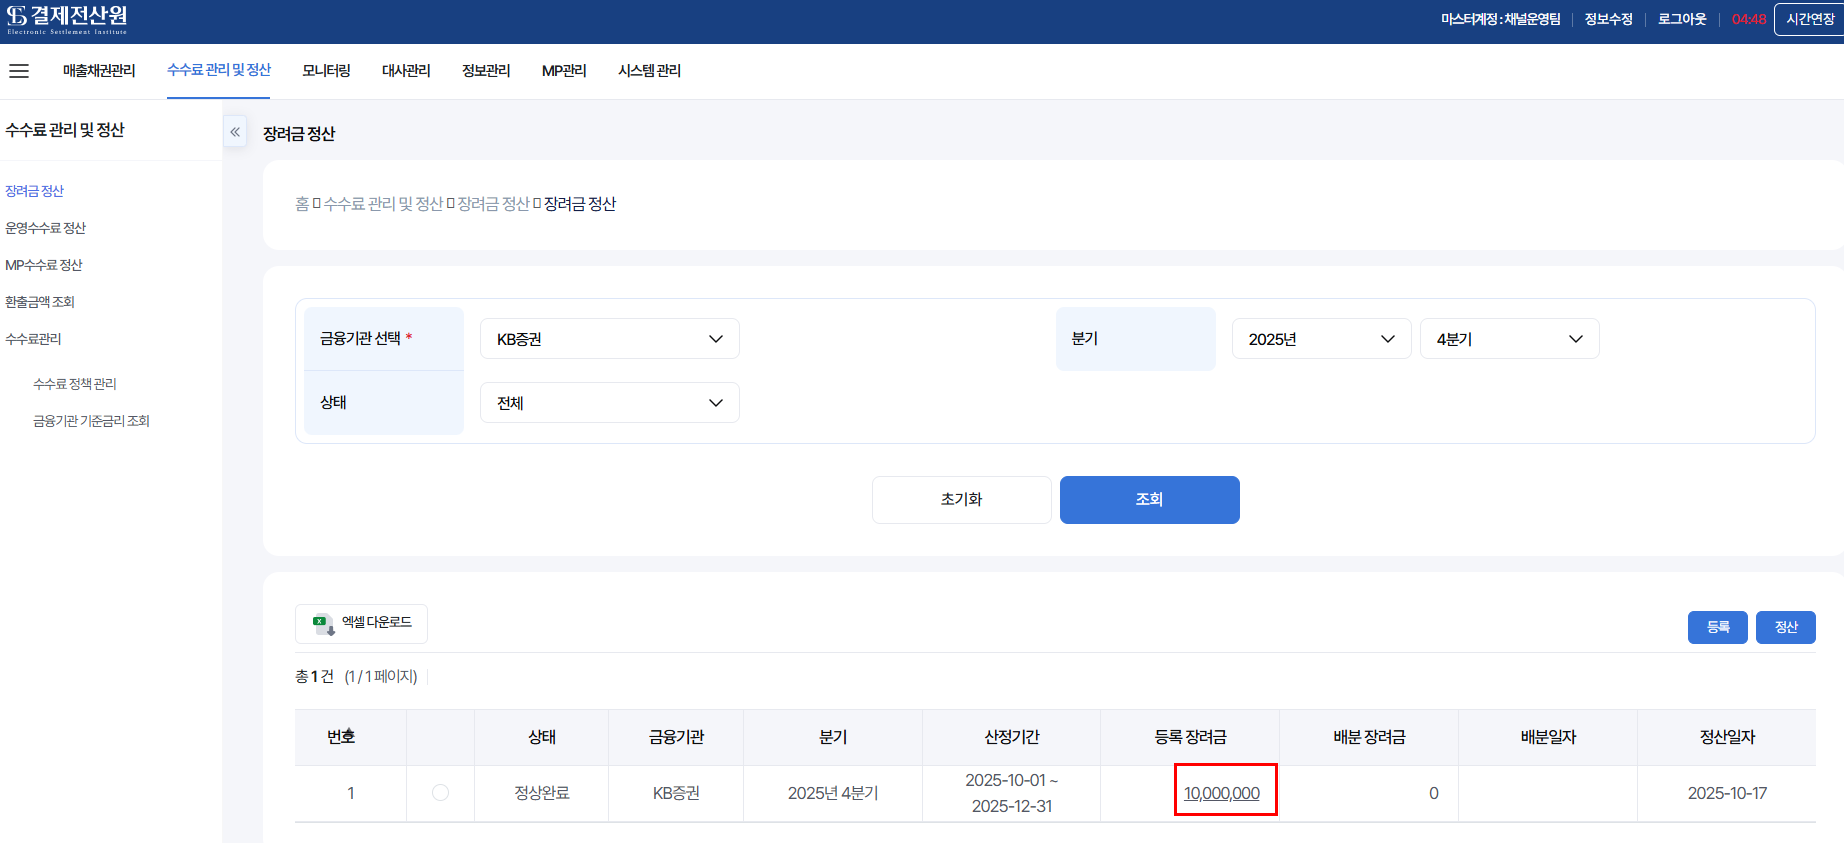
Task: Click the 총 1건 result count
Action: coord(314,677)
